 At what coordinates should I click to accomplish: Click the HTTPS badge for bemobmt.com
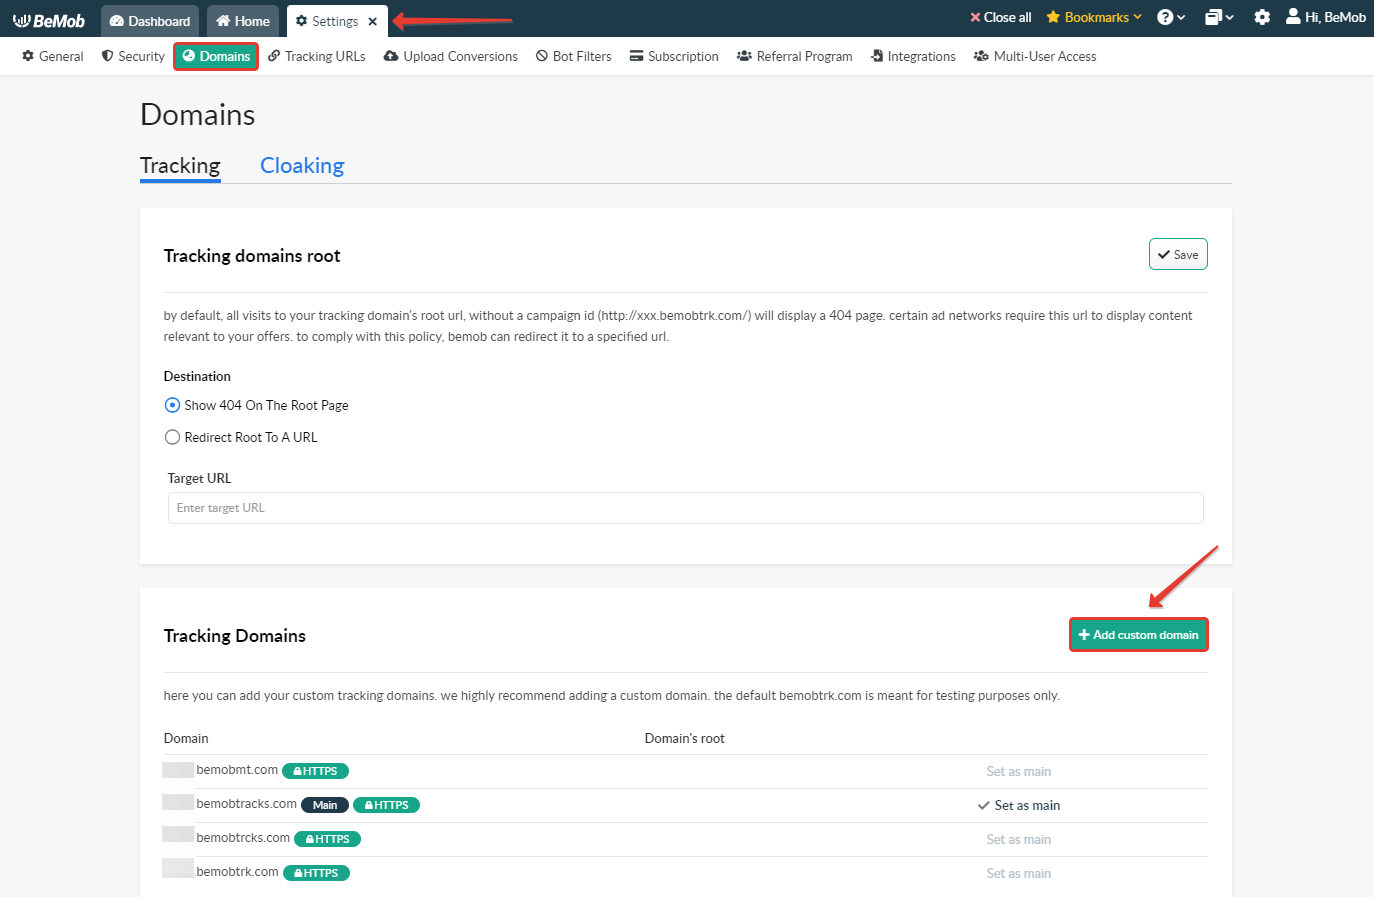(316, 771)
